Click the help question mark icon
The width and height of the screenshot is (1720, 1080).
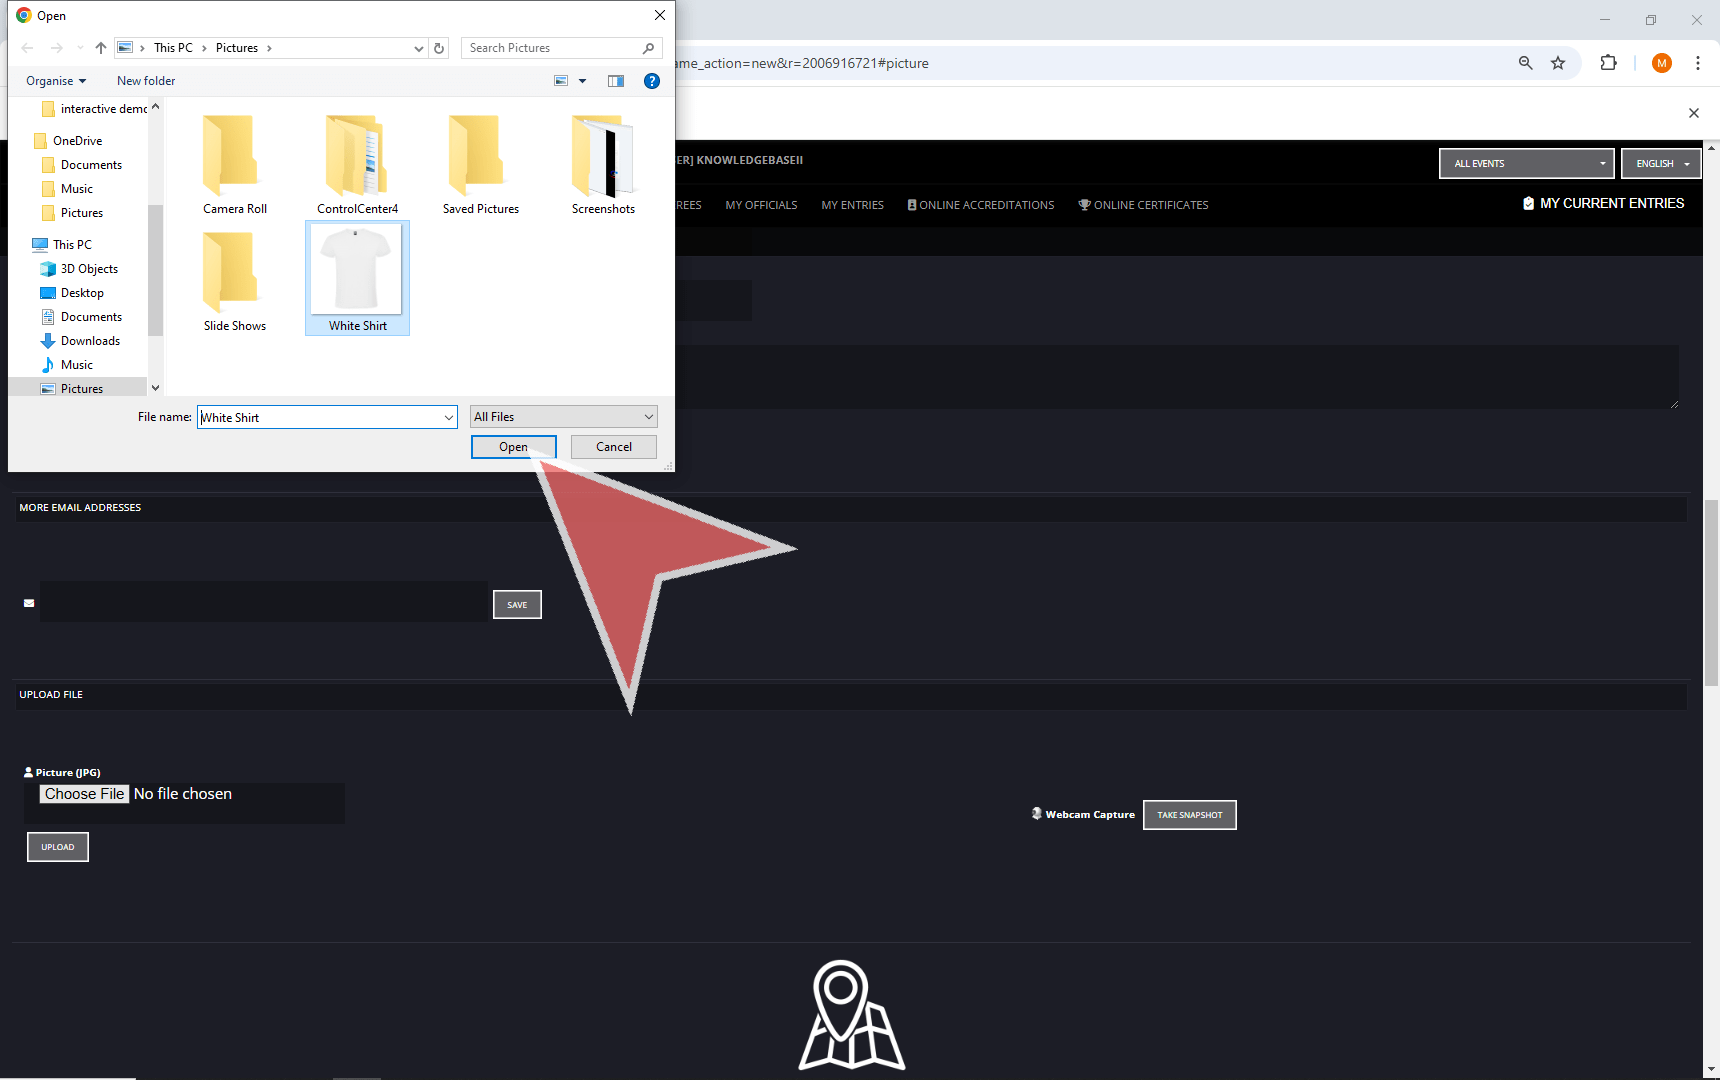652,81
